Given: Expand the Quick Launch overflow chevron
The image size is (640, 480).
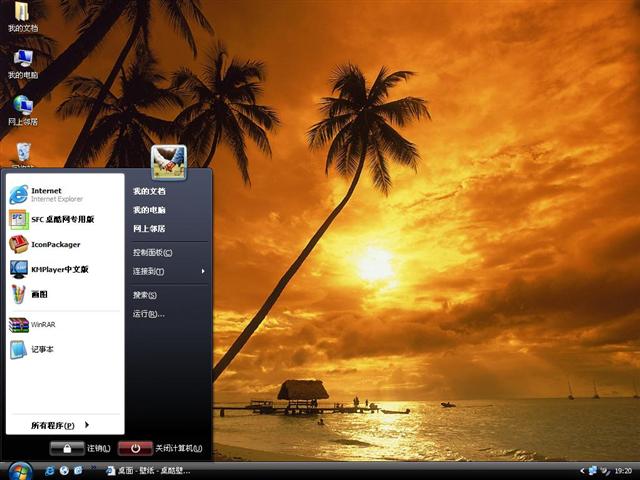Looking at the screenshot, I should pyautogui.click(x=93, y=467).
